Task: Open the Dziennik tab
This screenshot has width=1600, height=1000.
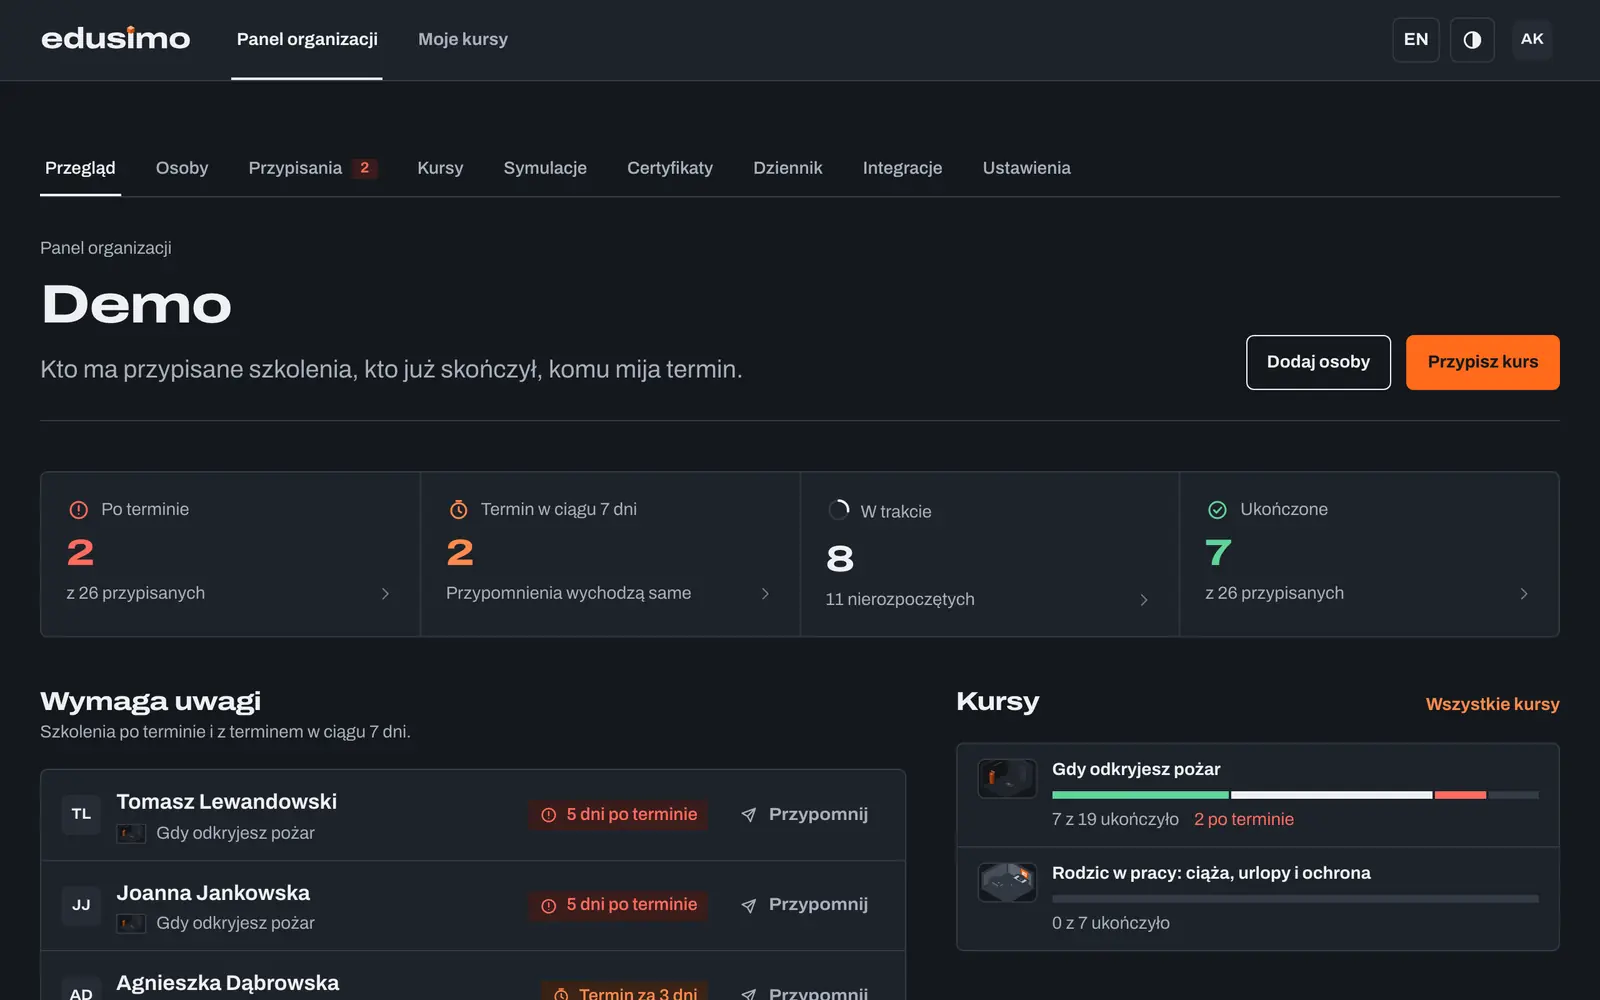Action: click(x=788, y=168)
